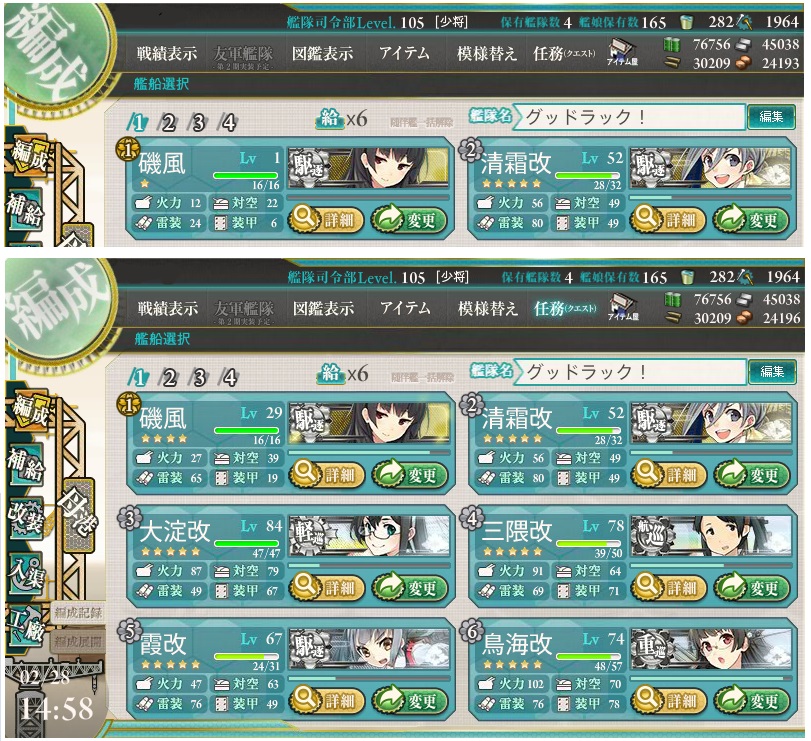
Task: Open the 改装 remodel sidebar icon
Action: pyautogui.click(x=25, y=519)
